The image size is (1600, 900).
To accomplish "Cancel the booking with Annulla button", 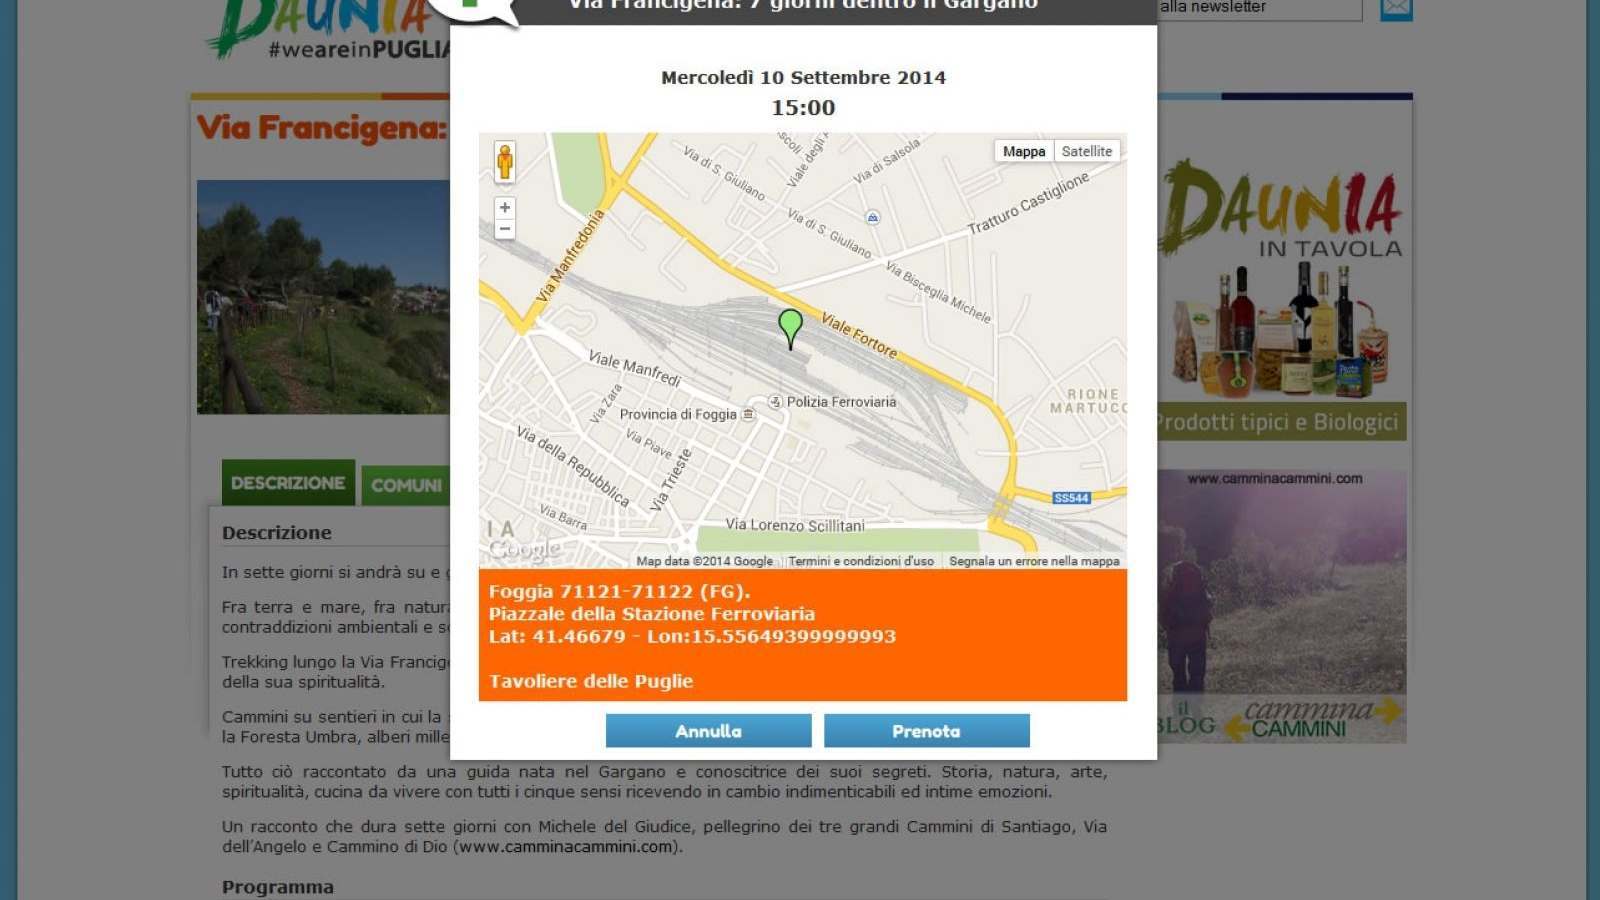I will (x=708, y=731).
